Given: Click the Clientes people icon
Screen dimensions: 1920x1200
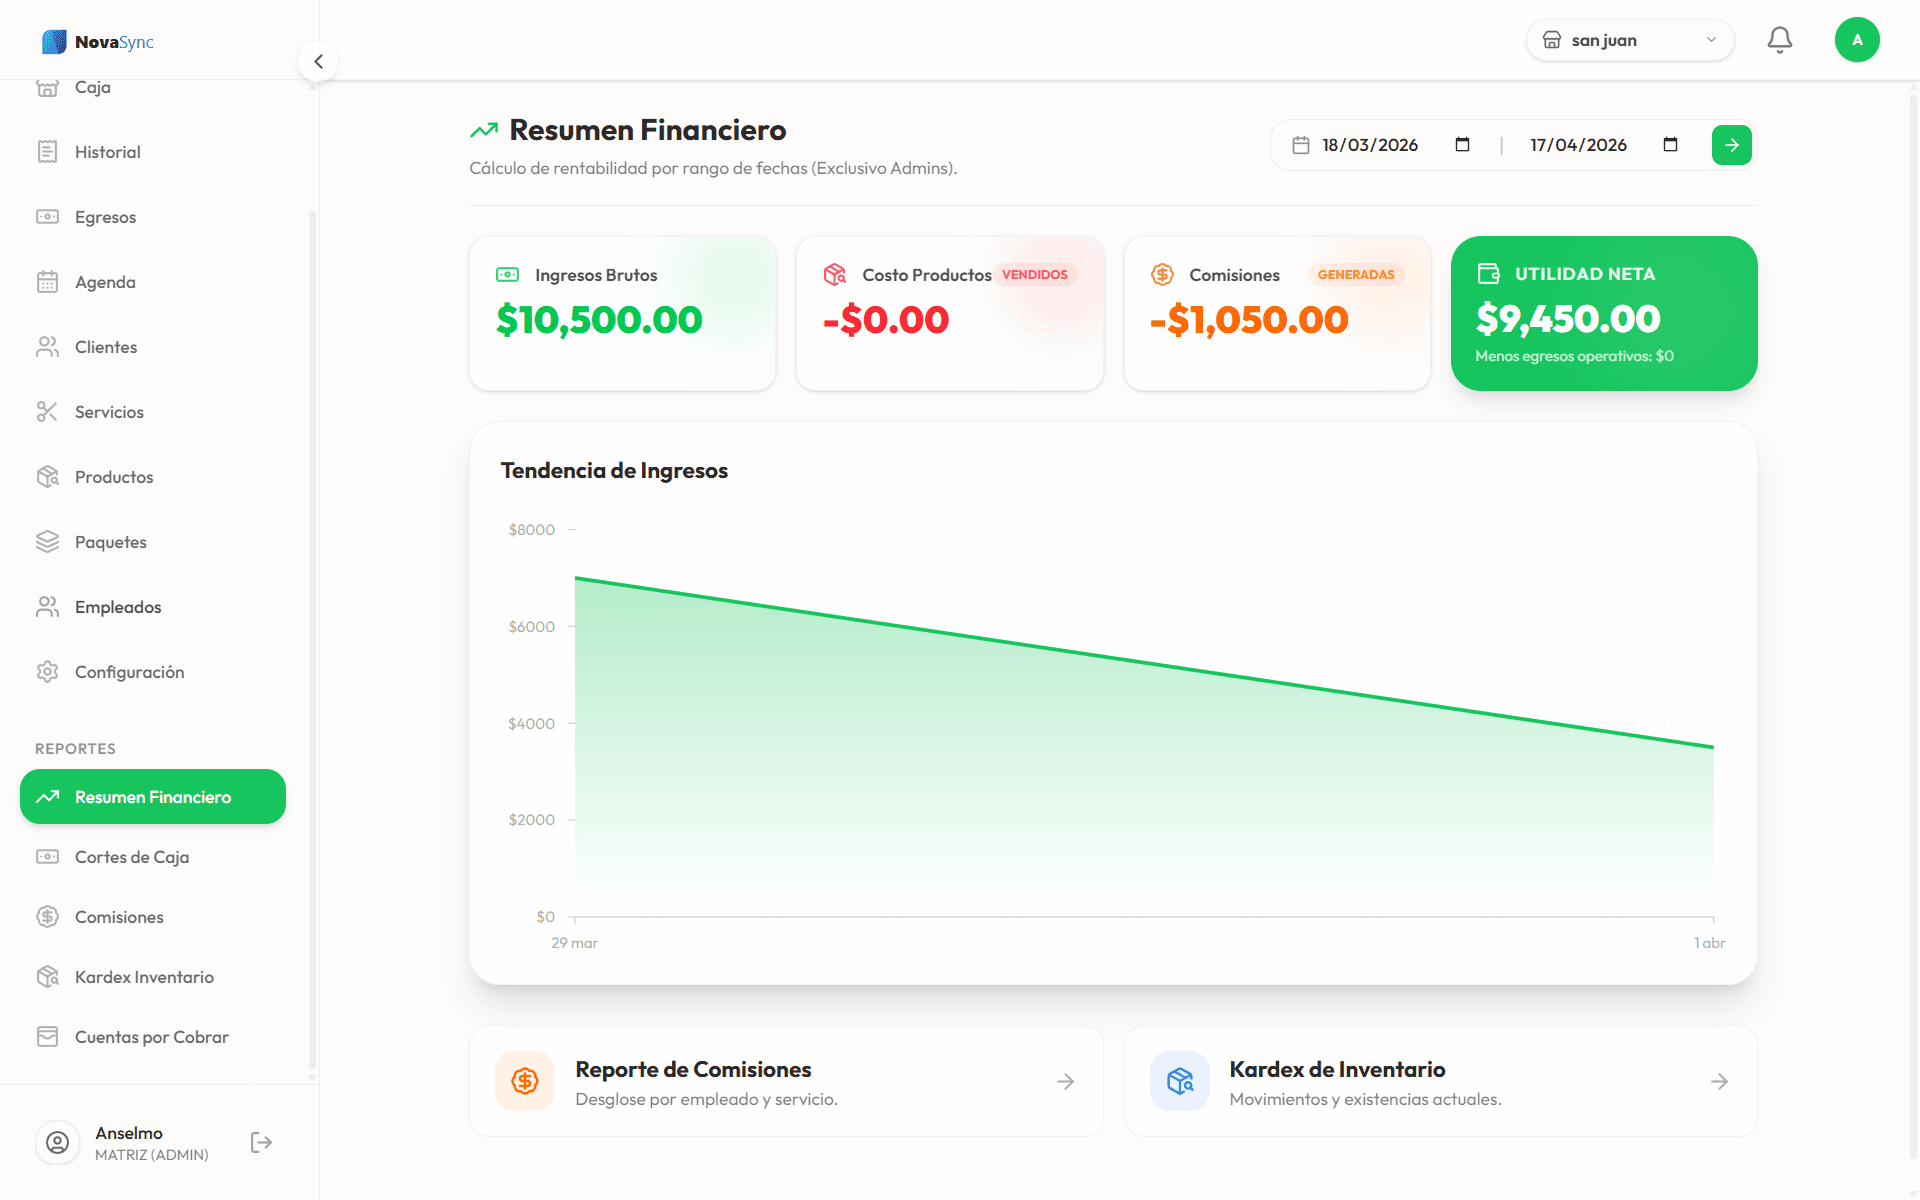Looking at the screenshot, I should (x=47, y=347).
